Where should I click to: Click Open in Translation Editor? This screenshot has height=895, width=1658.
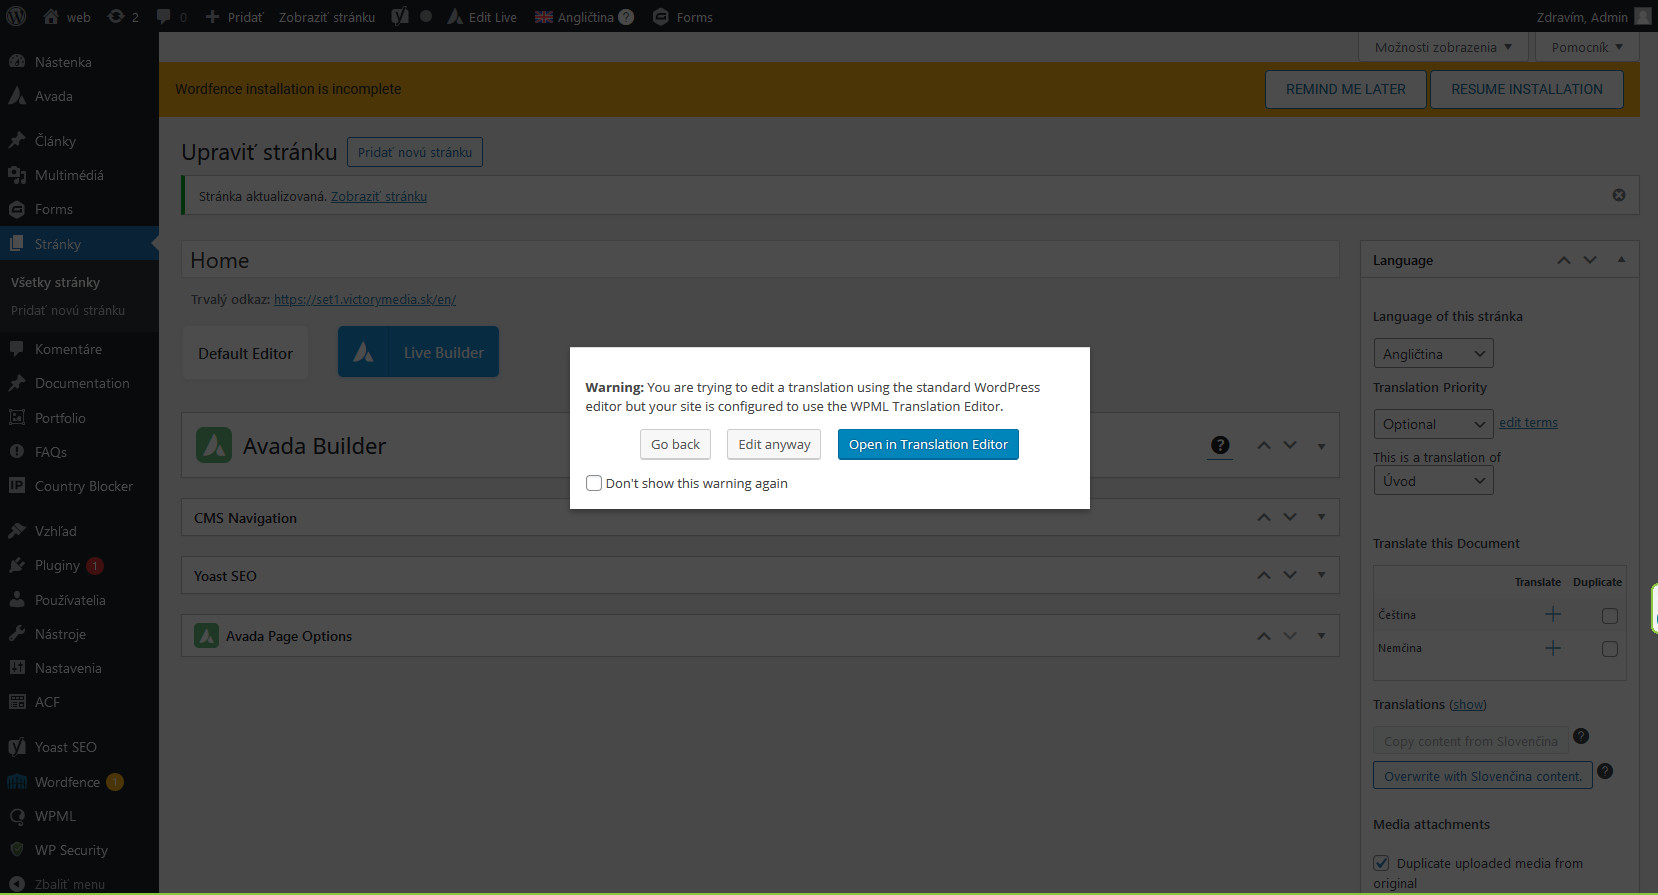coord(928,444)
